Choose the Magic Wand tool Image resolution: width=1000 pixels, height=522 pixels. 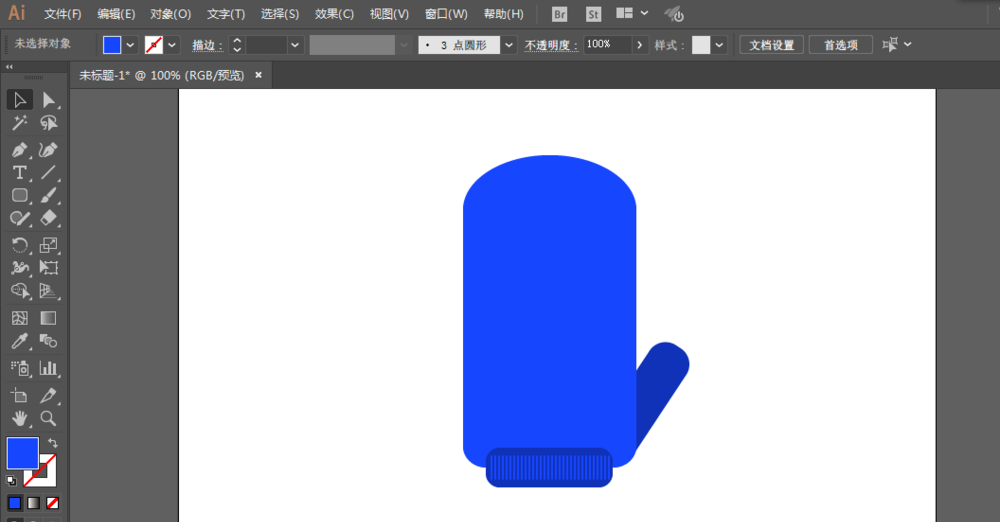tap(20, 123)
